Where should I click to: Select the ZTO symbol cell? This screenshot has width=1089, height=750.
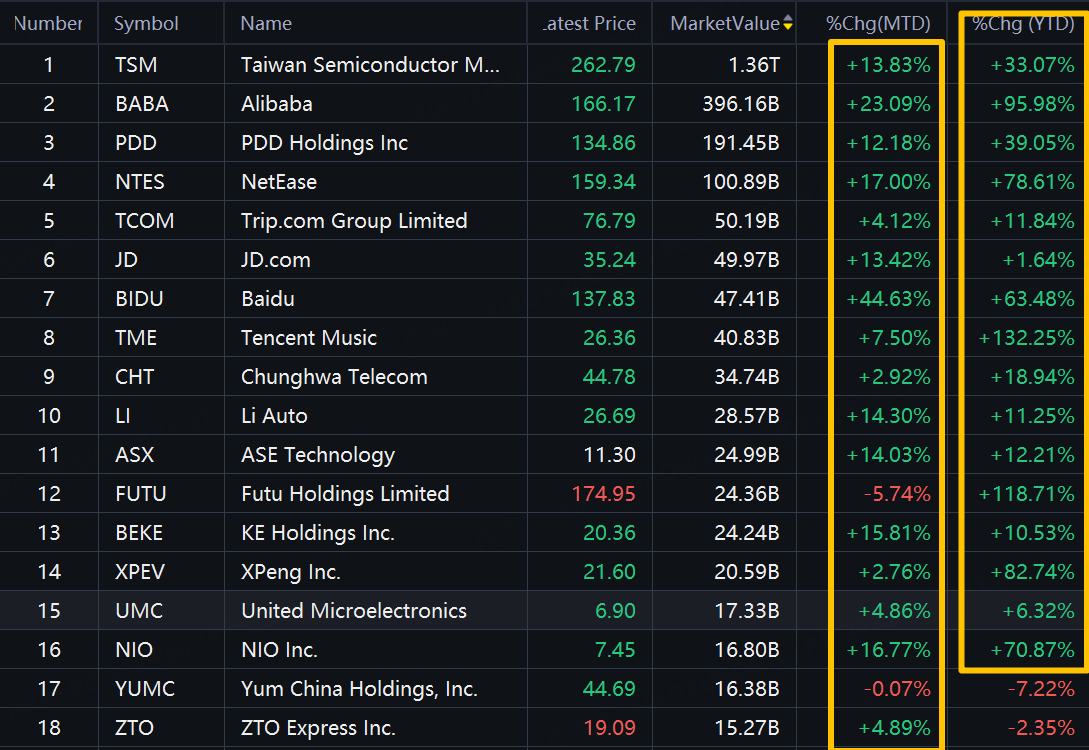[135, 727]
